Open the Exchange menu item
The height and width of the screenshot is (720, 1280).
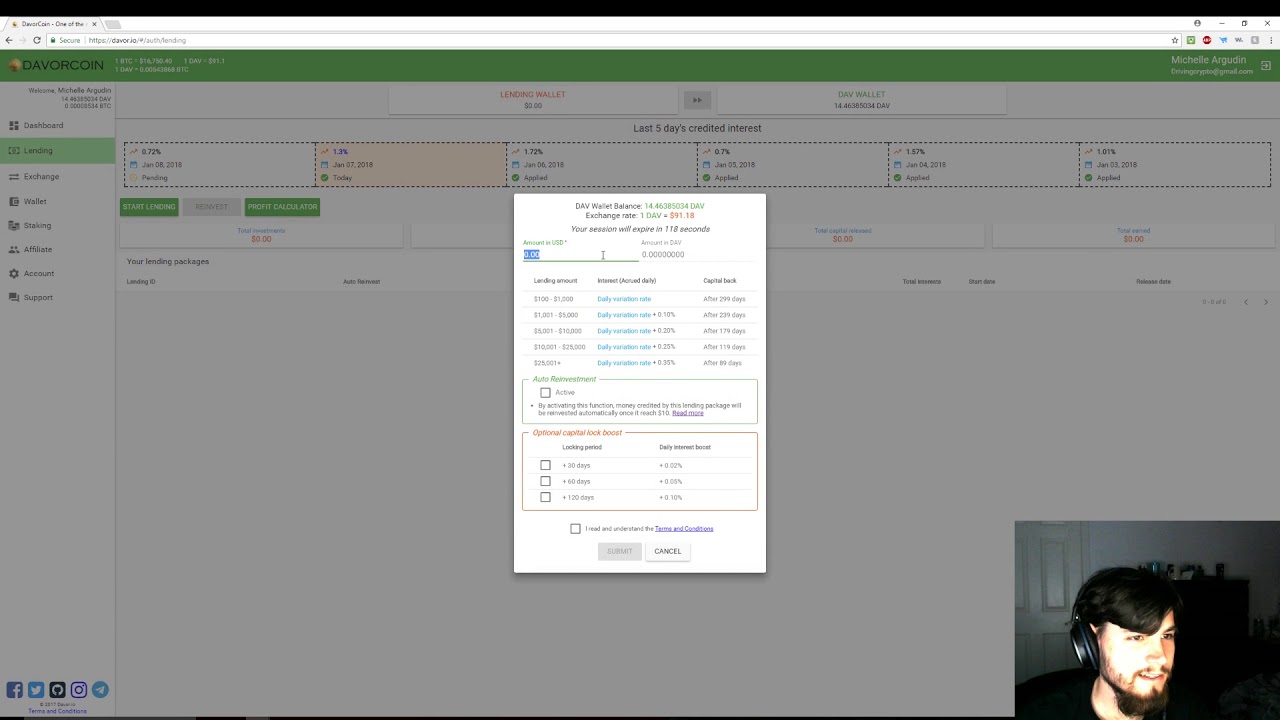[x=57, y=177]
